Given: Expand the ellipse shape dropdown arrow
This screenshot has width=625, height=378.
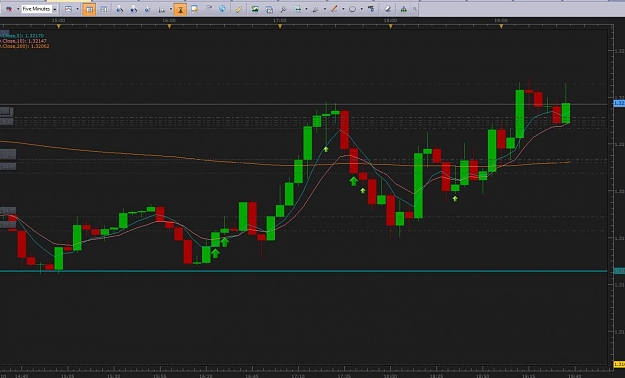Looking at the screenshot, I should (361, 9).
